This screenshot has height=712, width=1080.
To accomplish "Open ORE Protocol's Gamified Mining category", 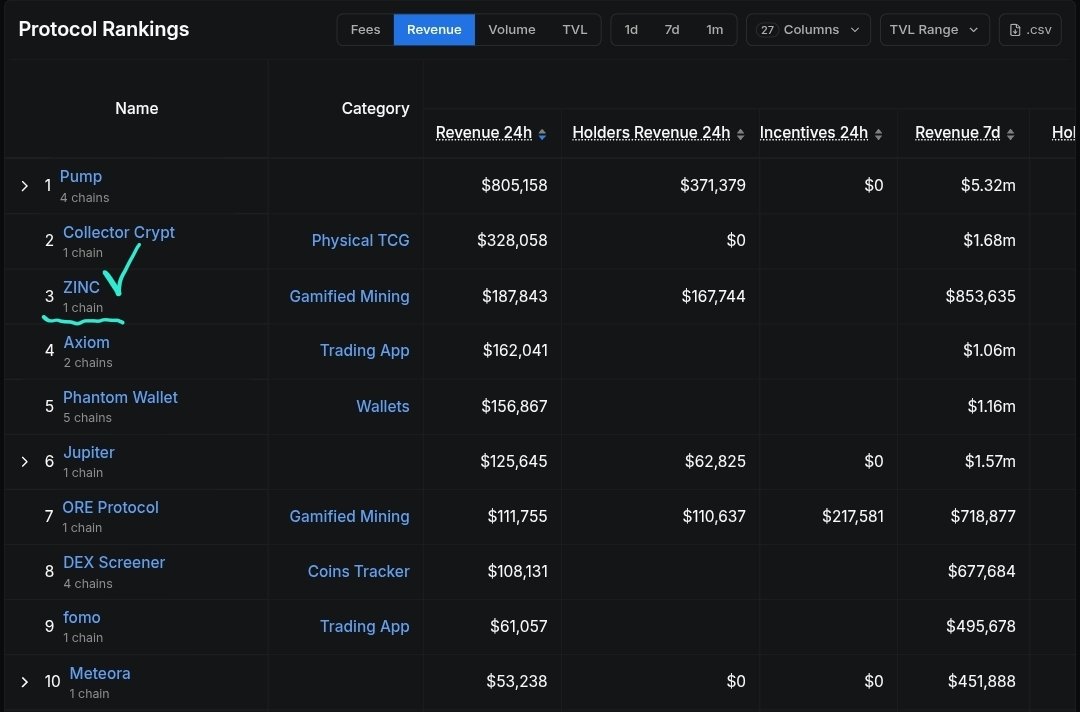I will (349, 516).
